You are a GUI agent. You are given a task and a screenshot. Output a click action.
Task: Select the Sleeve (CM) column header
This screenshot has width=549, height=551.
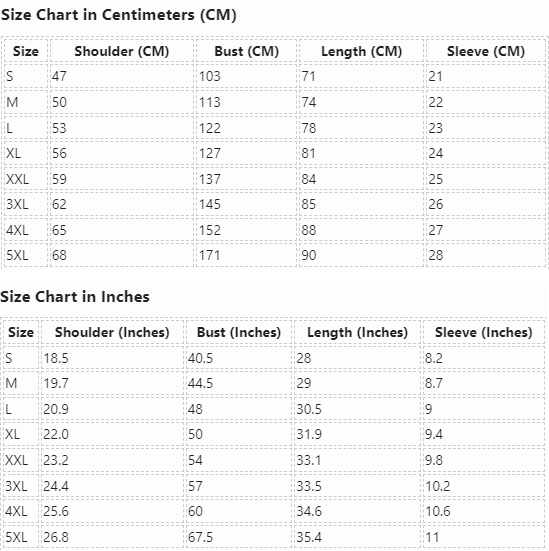(x=486, y=51)
